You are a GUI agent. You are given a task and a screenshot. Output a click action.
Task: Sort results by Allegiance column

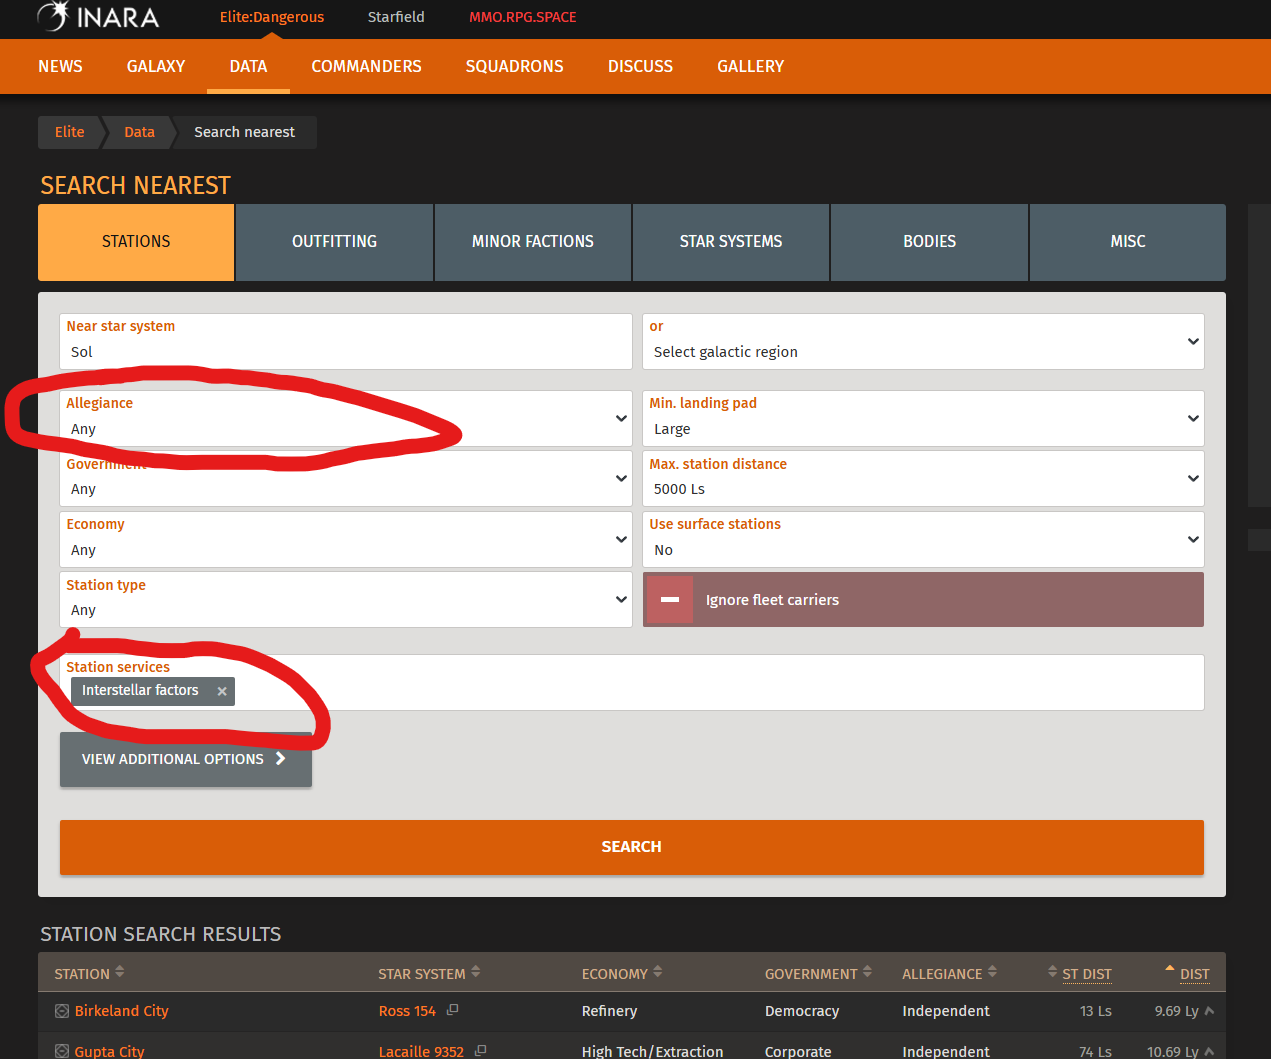[x=949, y=973]
